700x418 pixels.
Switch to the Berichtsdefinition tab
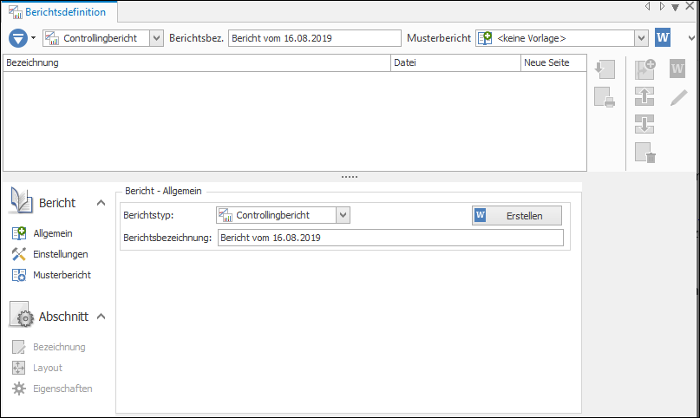click(x=60, y=12)
